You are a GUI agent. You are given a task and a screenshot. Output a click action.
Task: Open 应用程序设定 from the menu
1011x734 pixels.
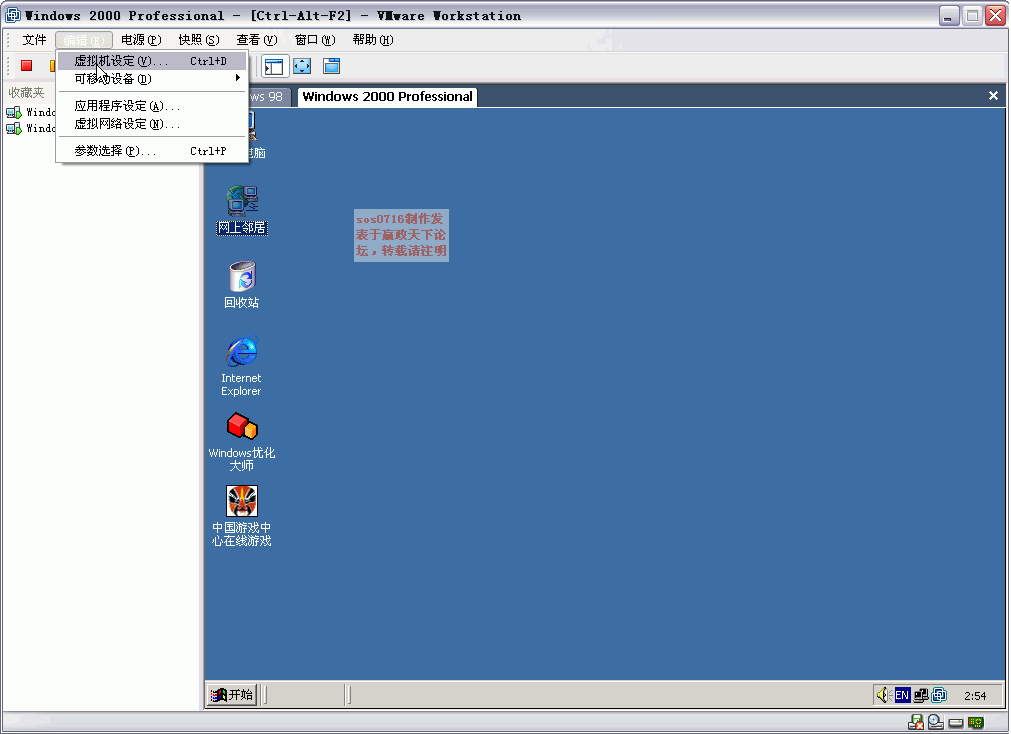152,106
